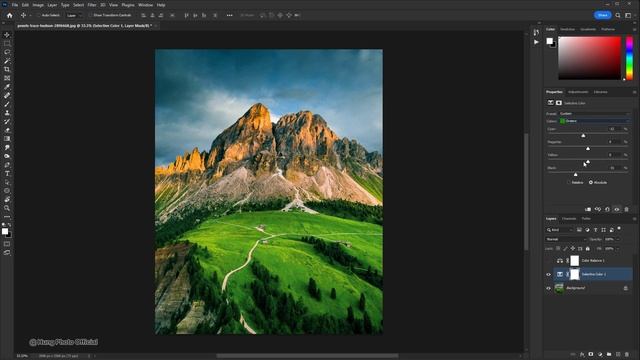Select the Move tool in toolbar

pyautogui.click(x=7, y=35)
